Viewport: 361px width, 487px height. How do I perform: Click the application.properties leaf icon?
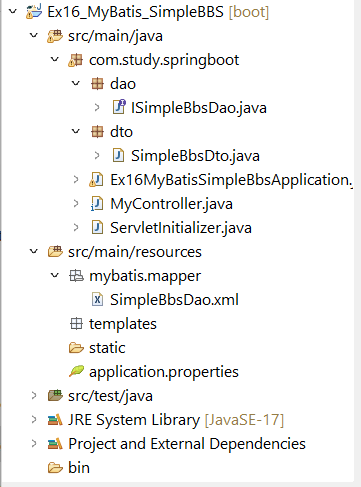click(x=76, y=371)
